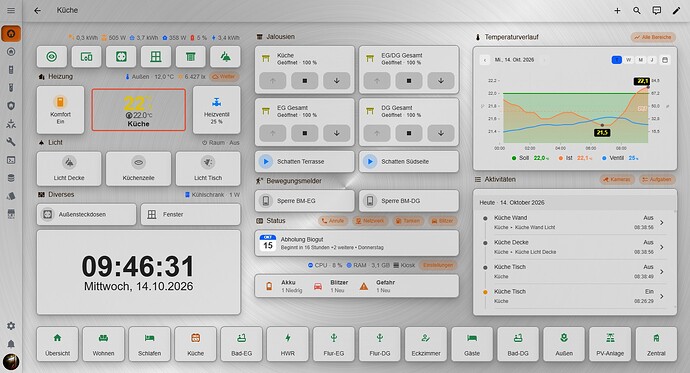The height and width of the screenshot is (373, 690).
Task: Edit dashboard with the pencil icon
Action: (x=676, y=11)
